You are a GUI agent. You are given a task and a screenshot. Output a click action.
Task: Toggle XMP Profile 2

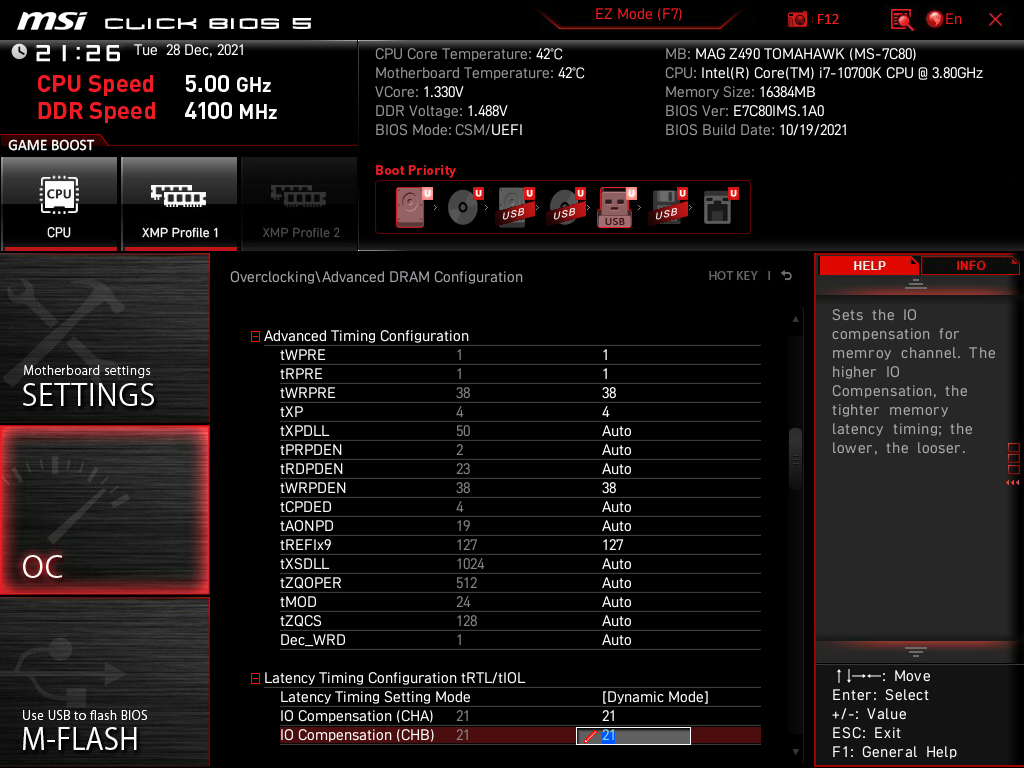click(x=300, y=204)
